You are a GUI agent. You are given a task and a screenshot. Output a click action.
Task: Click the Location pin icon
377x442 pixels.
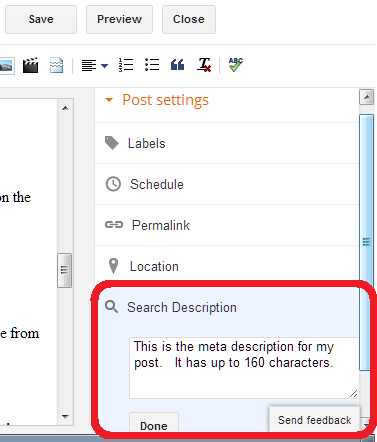114,266
